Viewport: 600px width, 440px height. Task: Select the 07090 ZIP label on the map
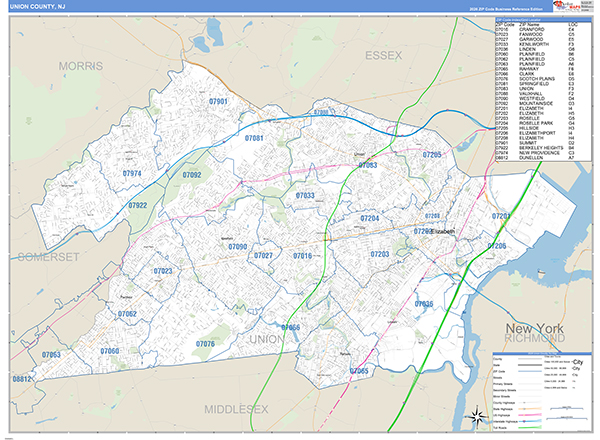(x=238, y=247)
